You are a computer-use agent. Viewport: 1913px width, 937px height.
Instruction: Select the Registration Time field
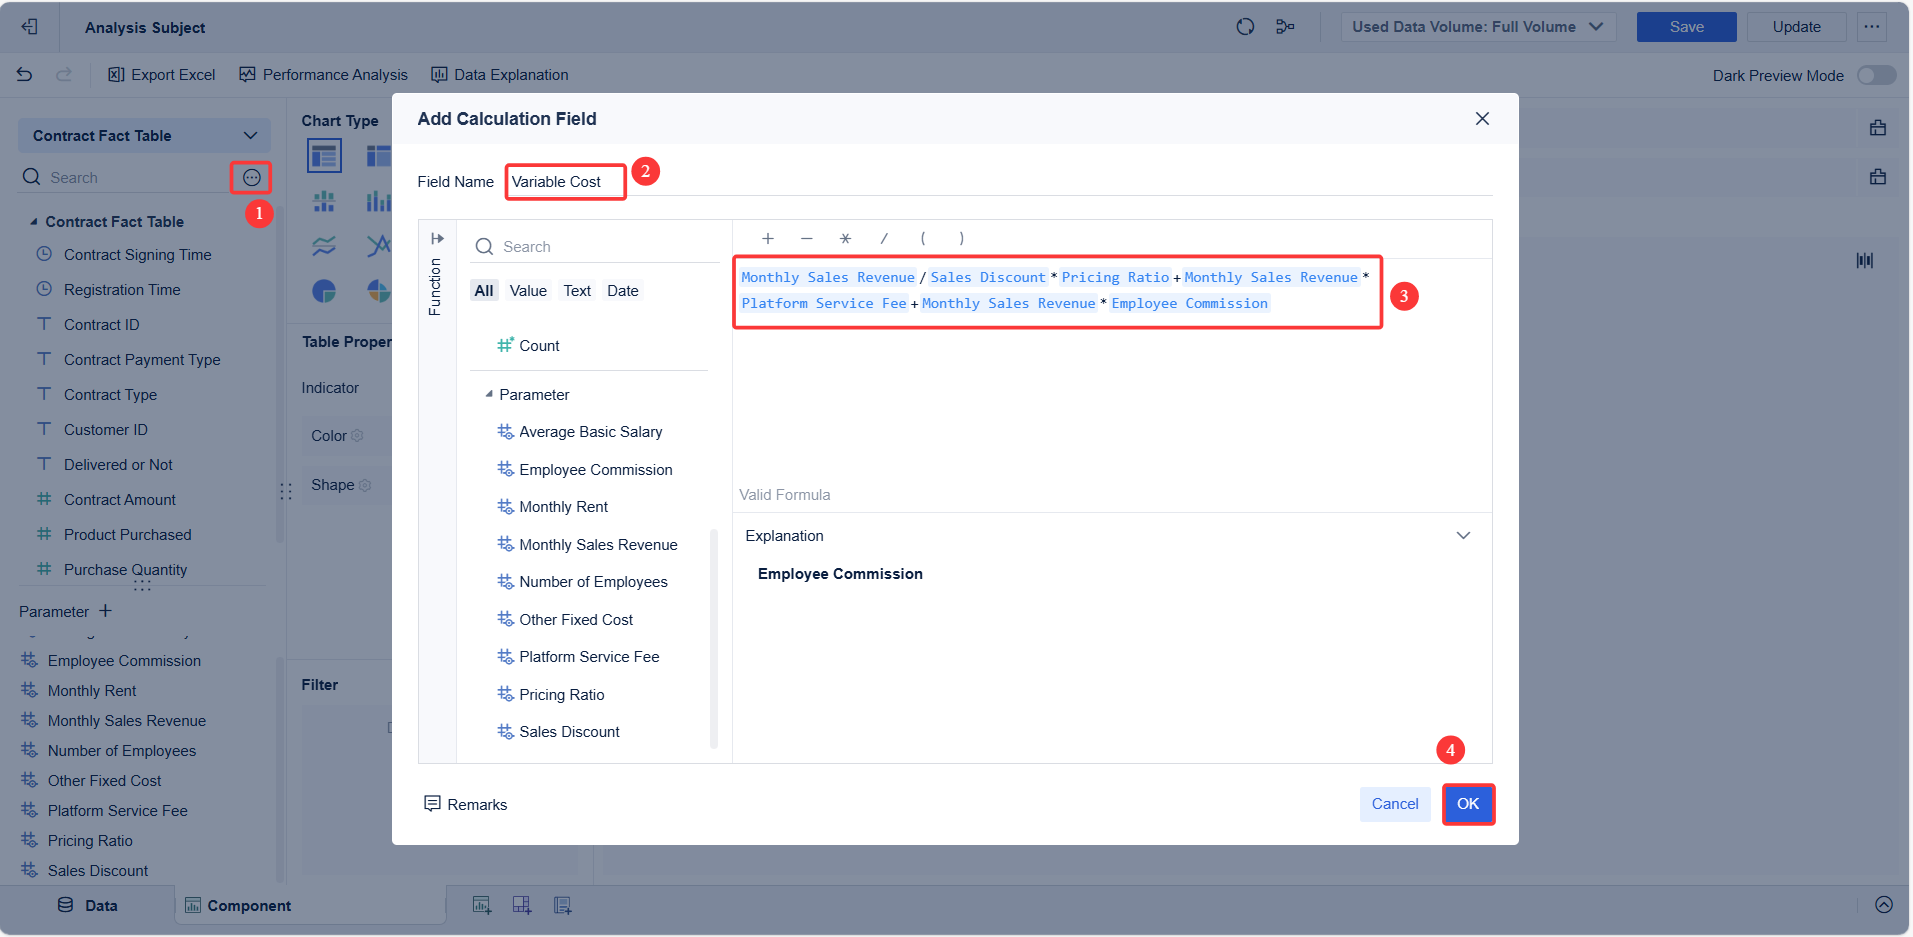click(122, 290)
